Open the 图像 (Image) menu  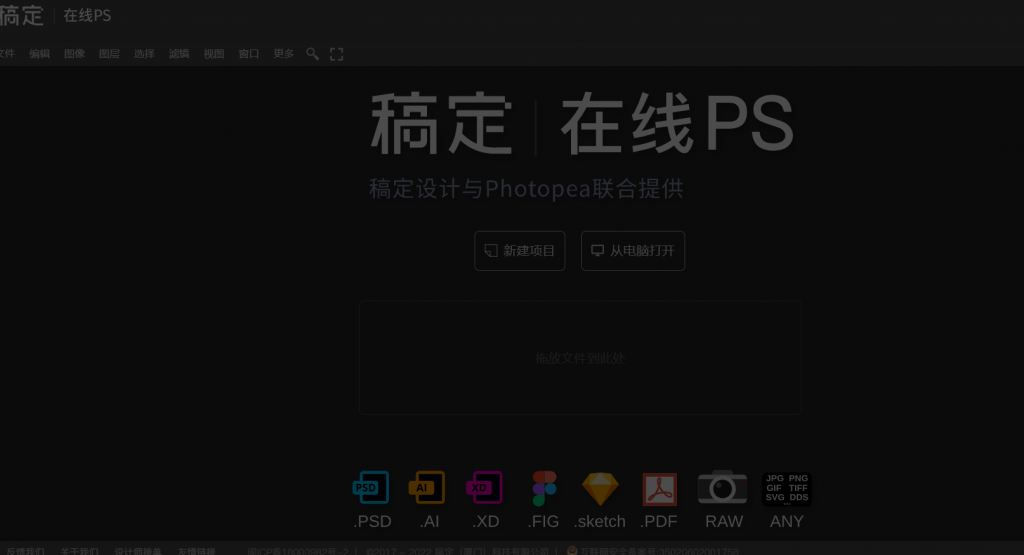(74, 54)
